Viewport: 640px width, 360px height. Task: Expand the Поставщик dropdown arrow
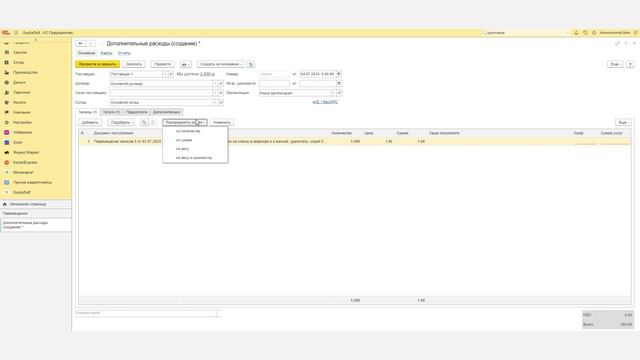165,74
